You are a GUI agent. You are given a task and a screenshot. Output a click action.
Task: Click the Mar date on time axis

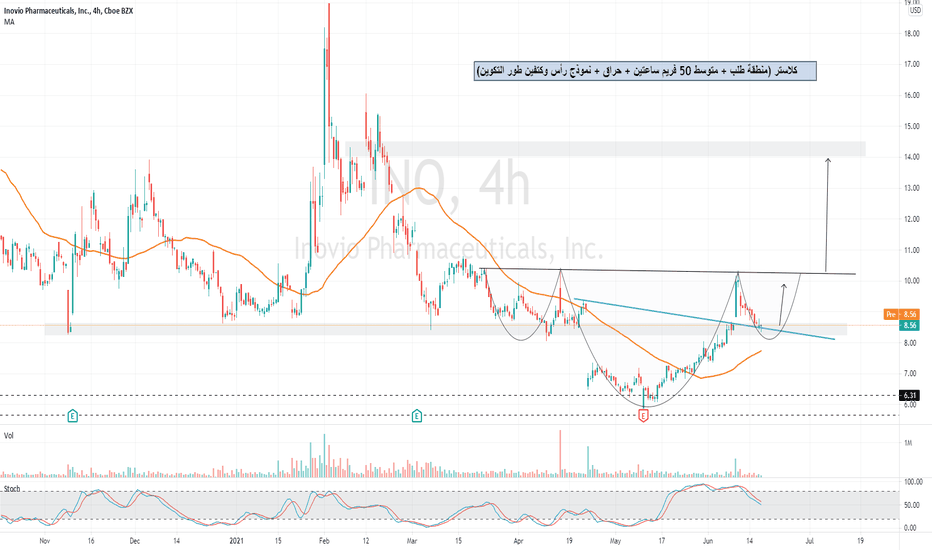(x=412, y=541)
